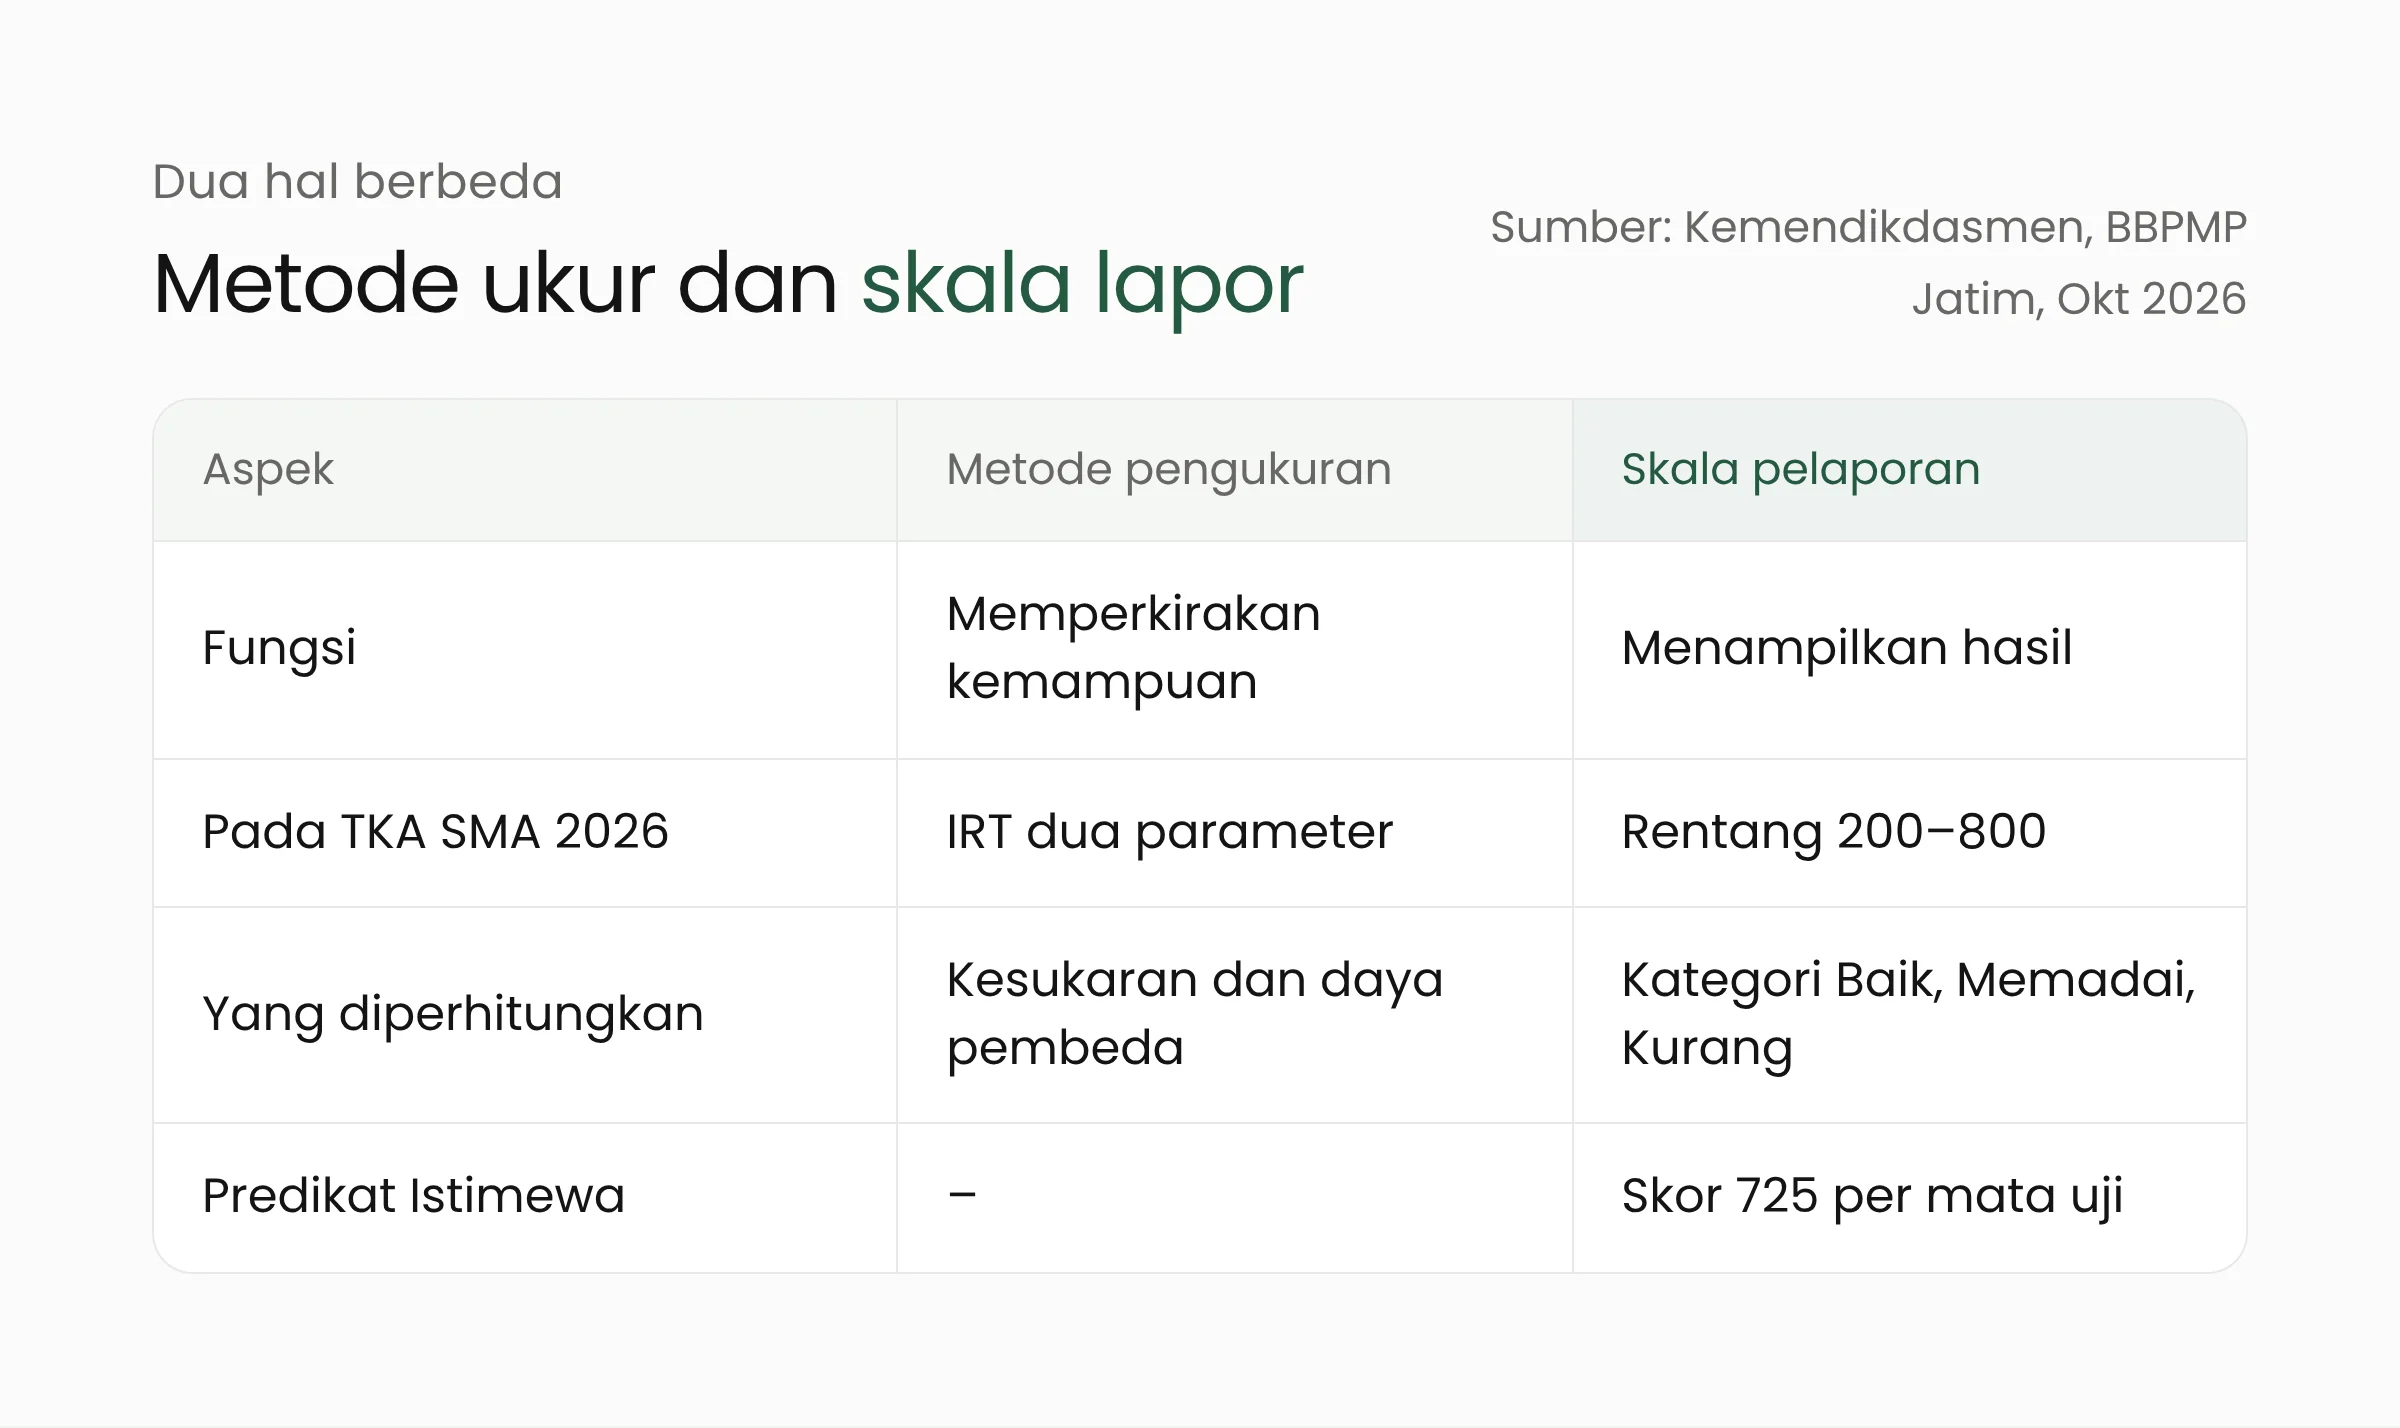The width and height of the screenshot is (2400, 1428).
Task: Click the 'Dua hal berbeda' subtitle
Action: tap(357, 182)
